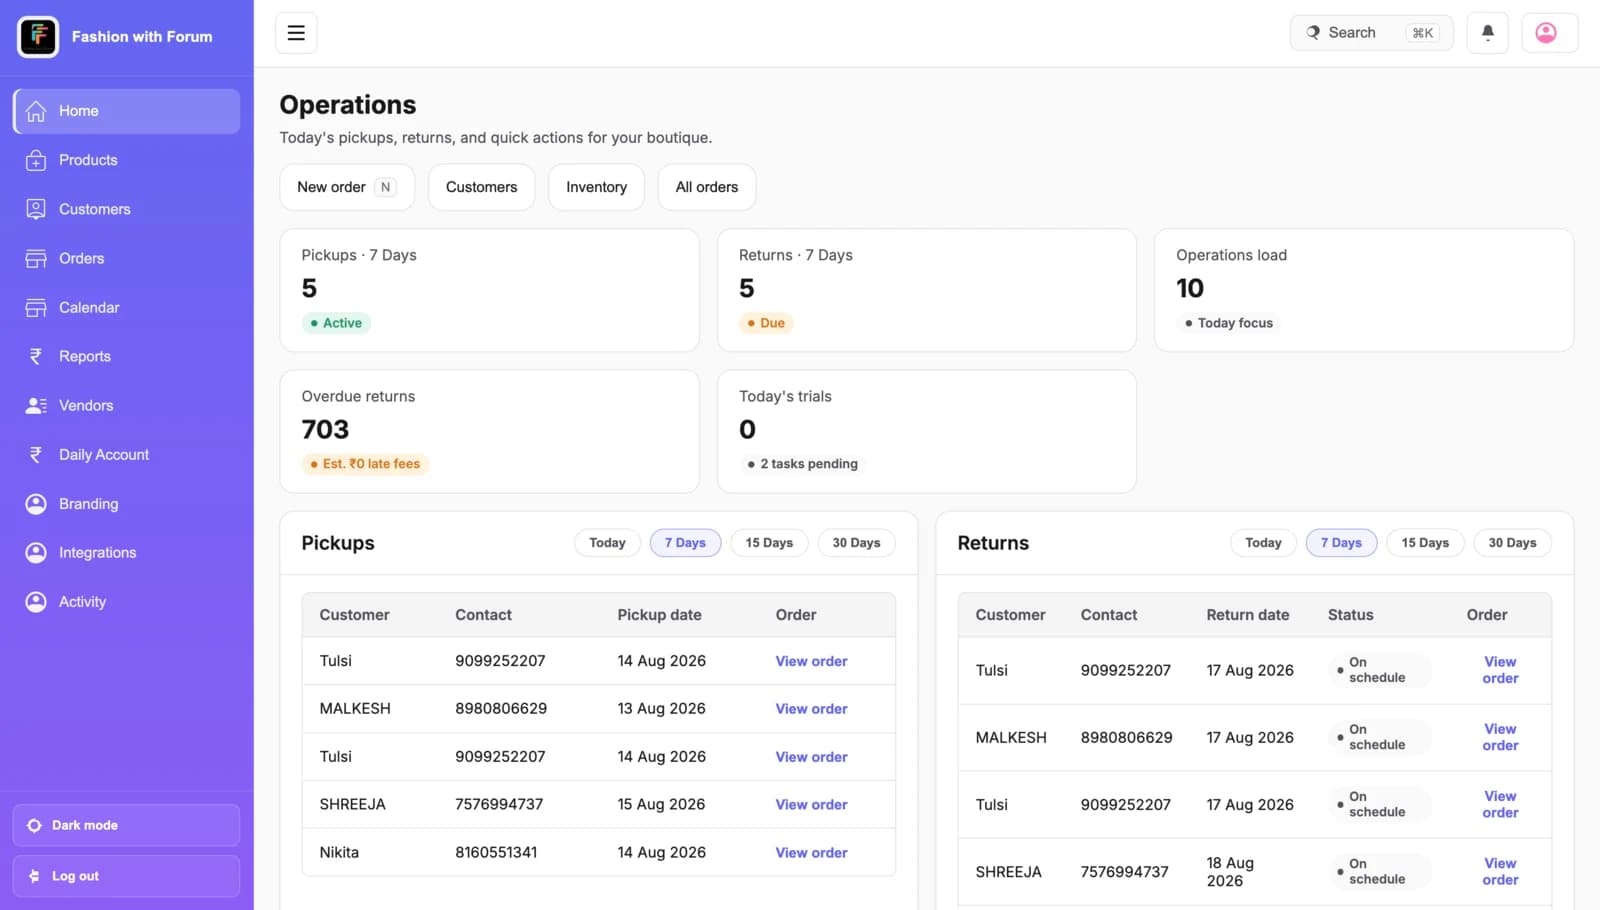Toggle the hamburger menu button
Screen dimensions: 1600x910
click(x=296, y=33)
